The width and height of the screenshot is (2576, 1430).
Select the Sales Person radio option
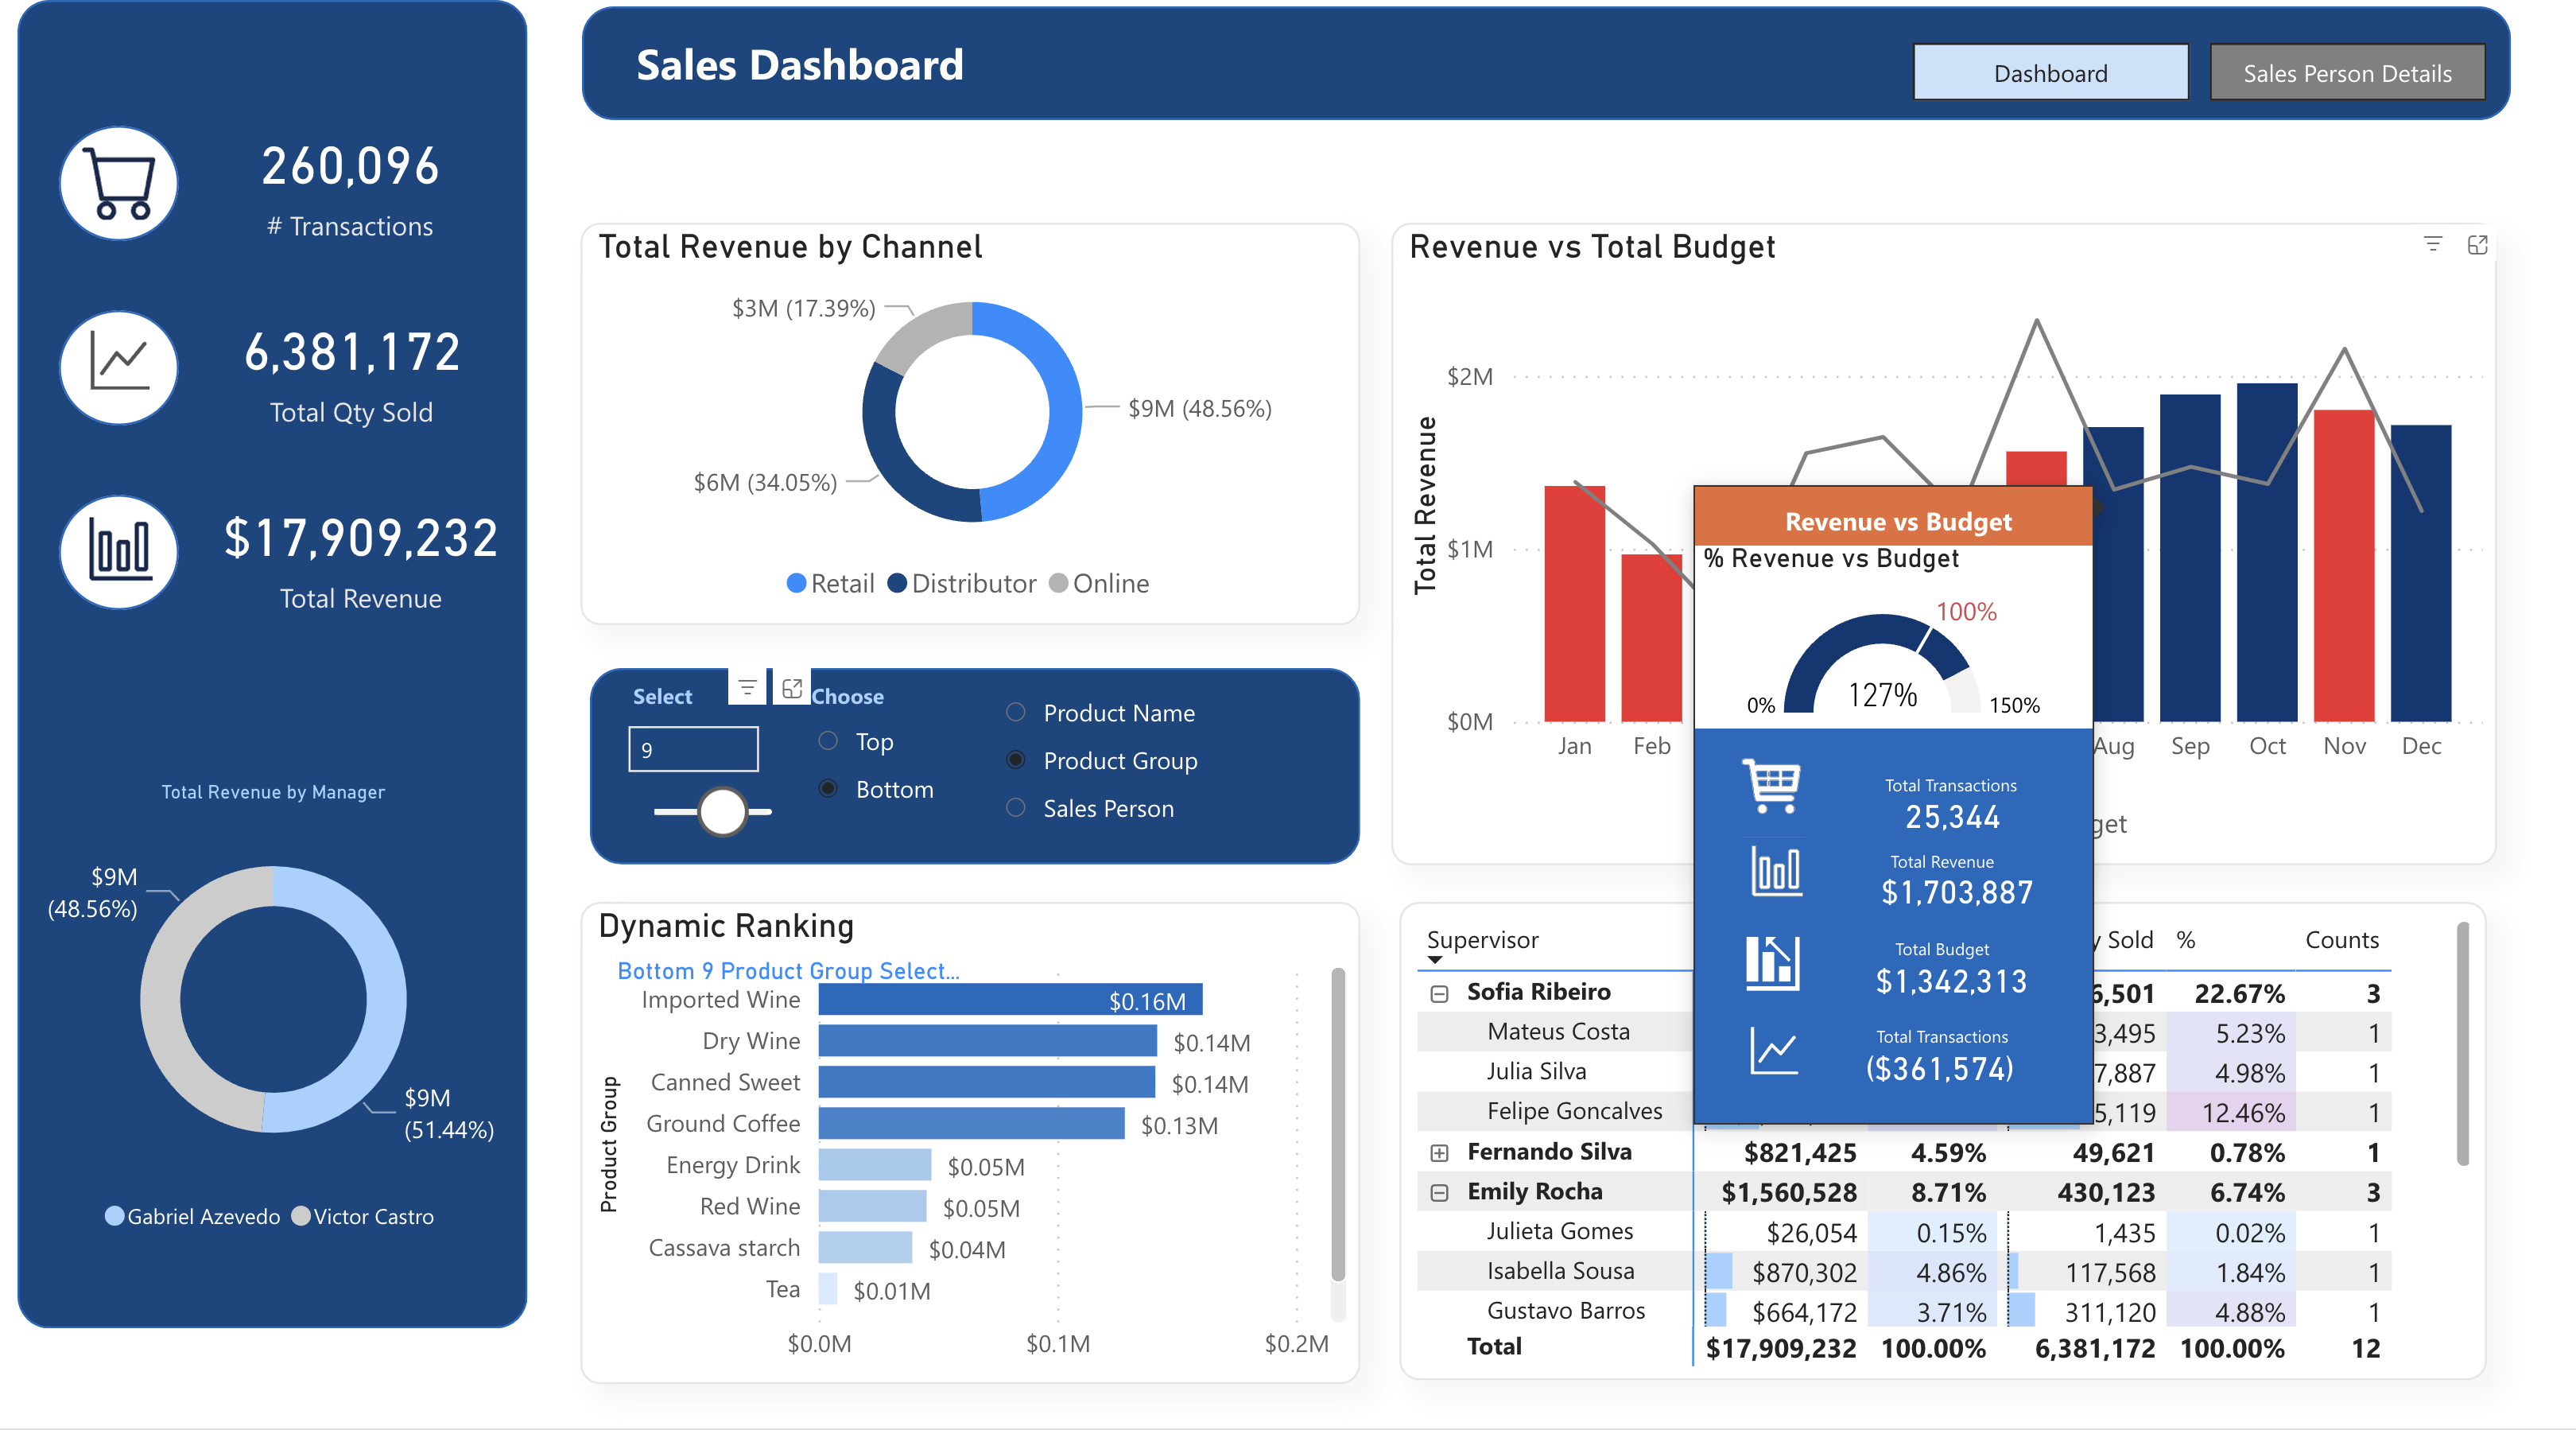pyautogui.click(x=1015, y=808)
